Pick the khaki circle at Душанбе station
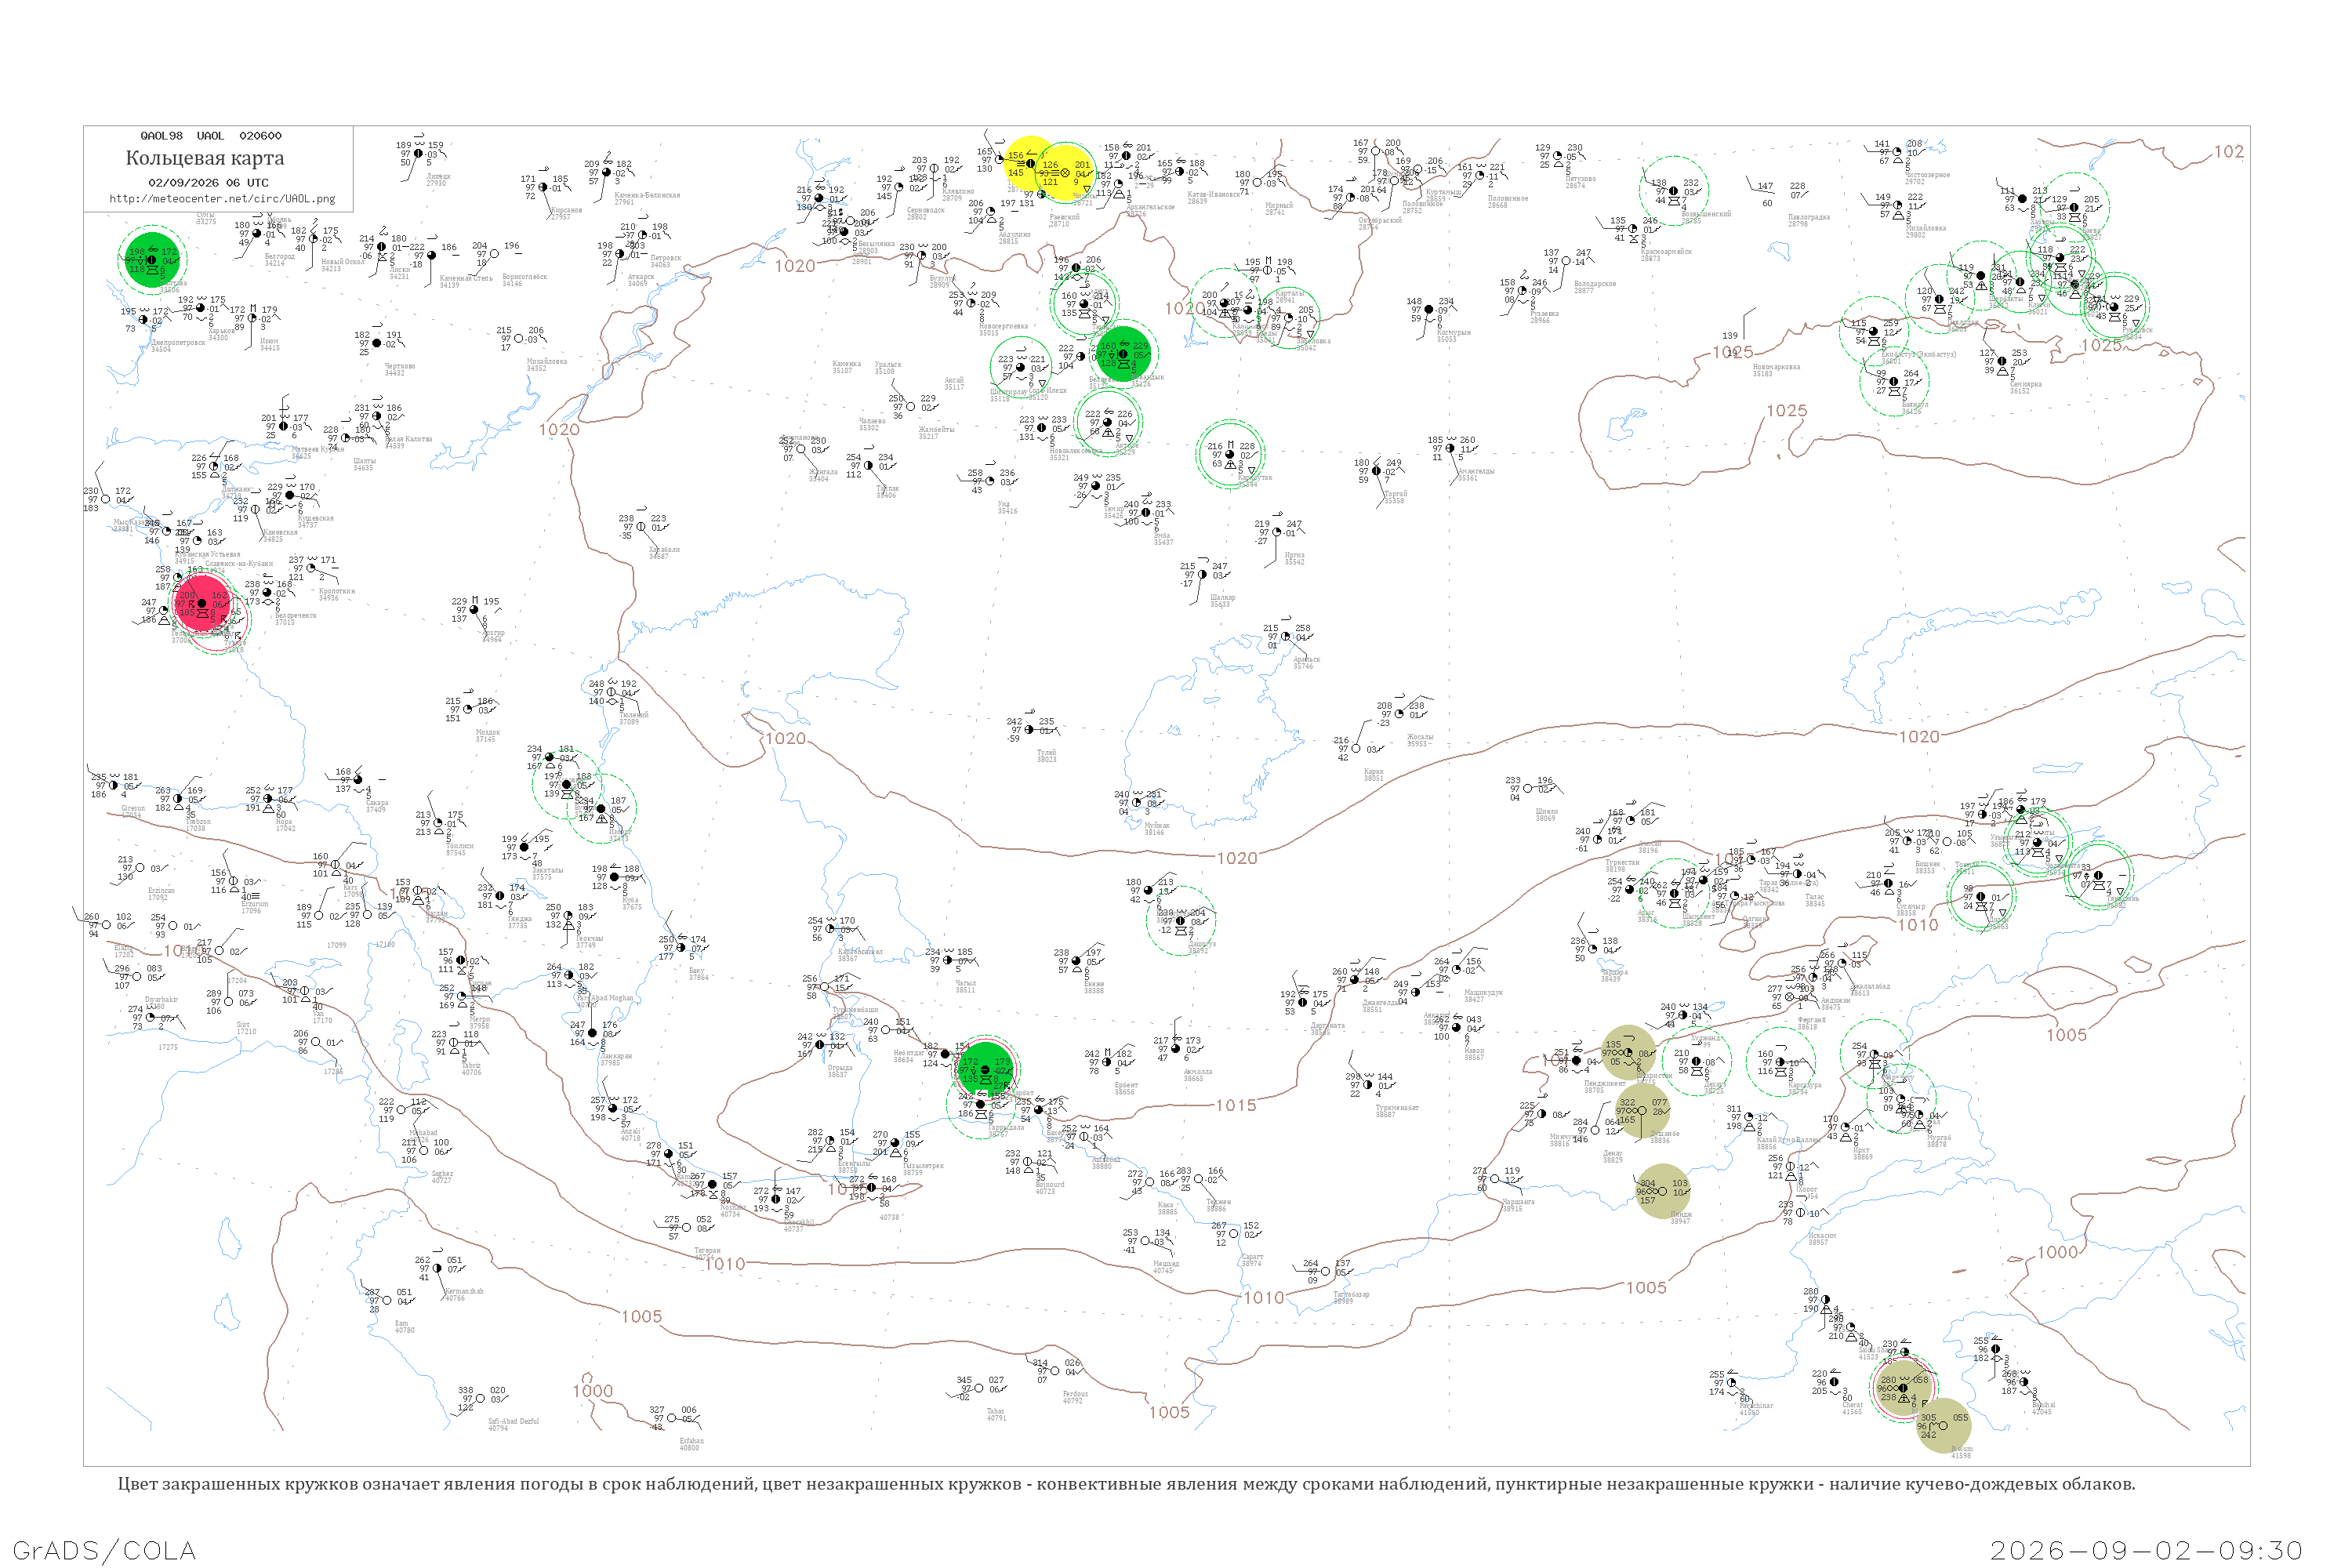This screenshot has width=2352, height=1568. (1642, 1110)
